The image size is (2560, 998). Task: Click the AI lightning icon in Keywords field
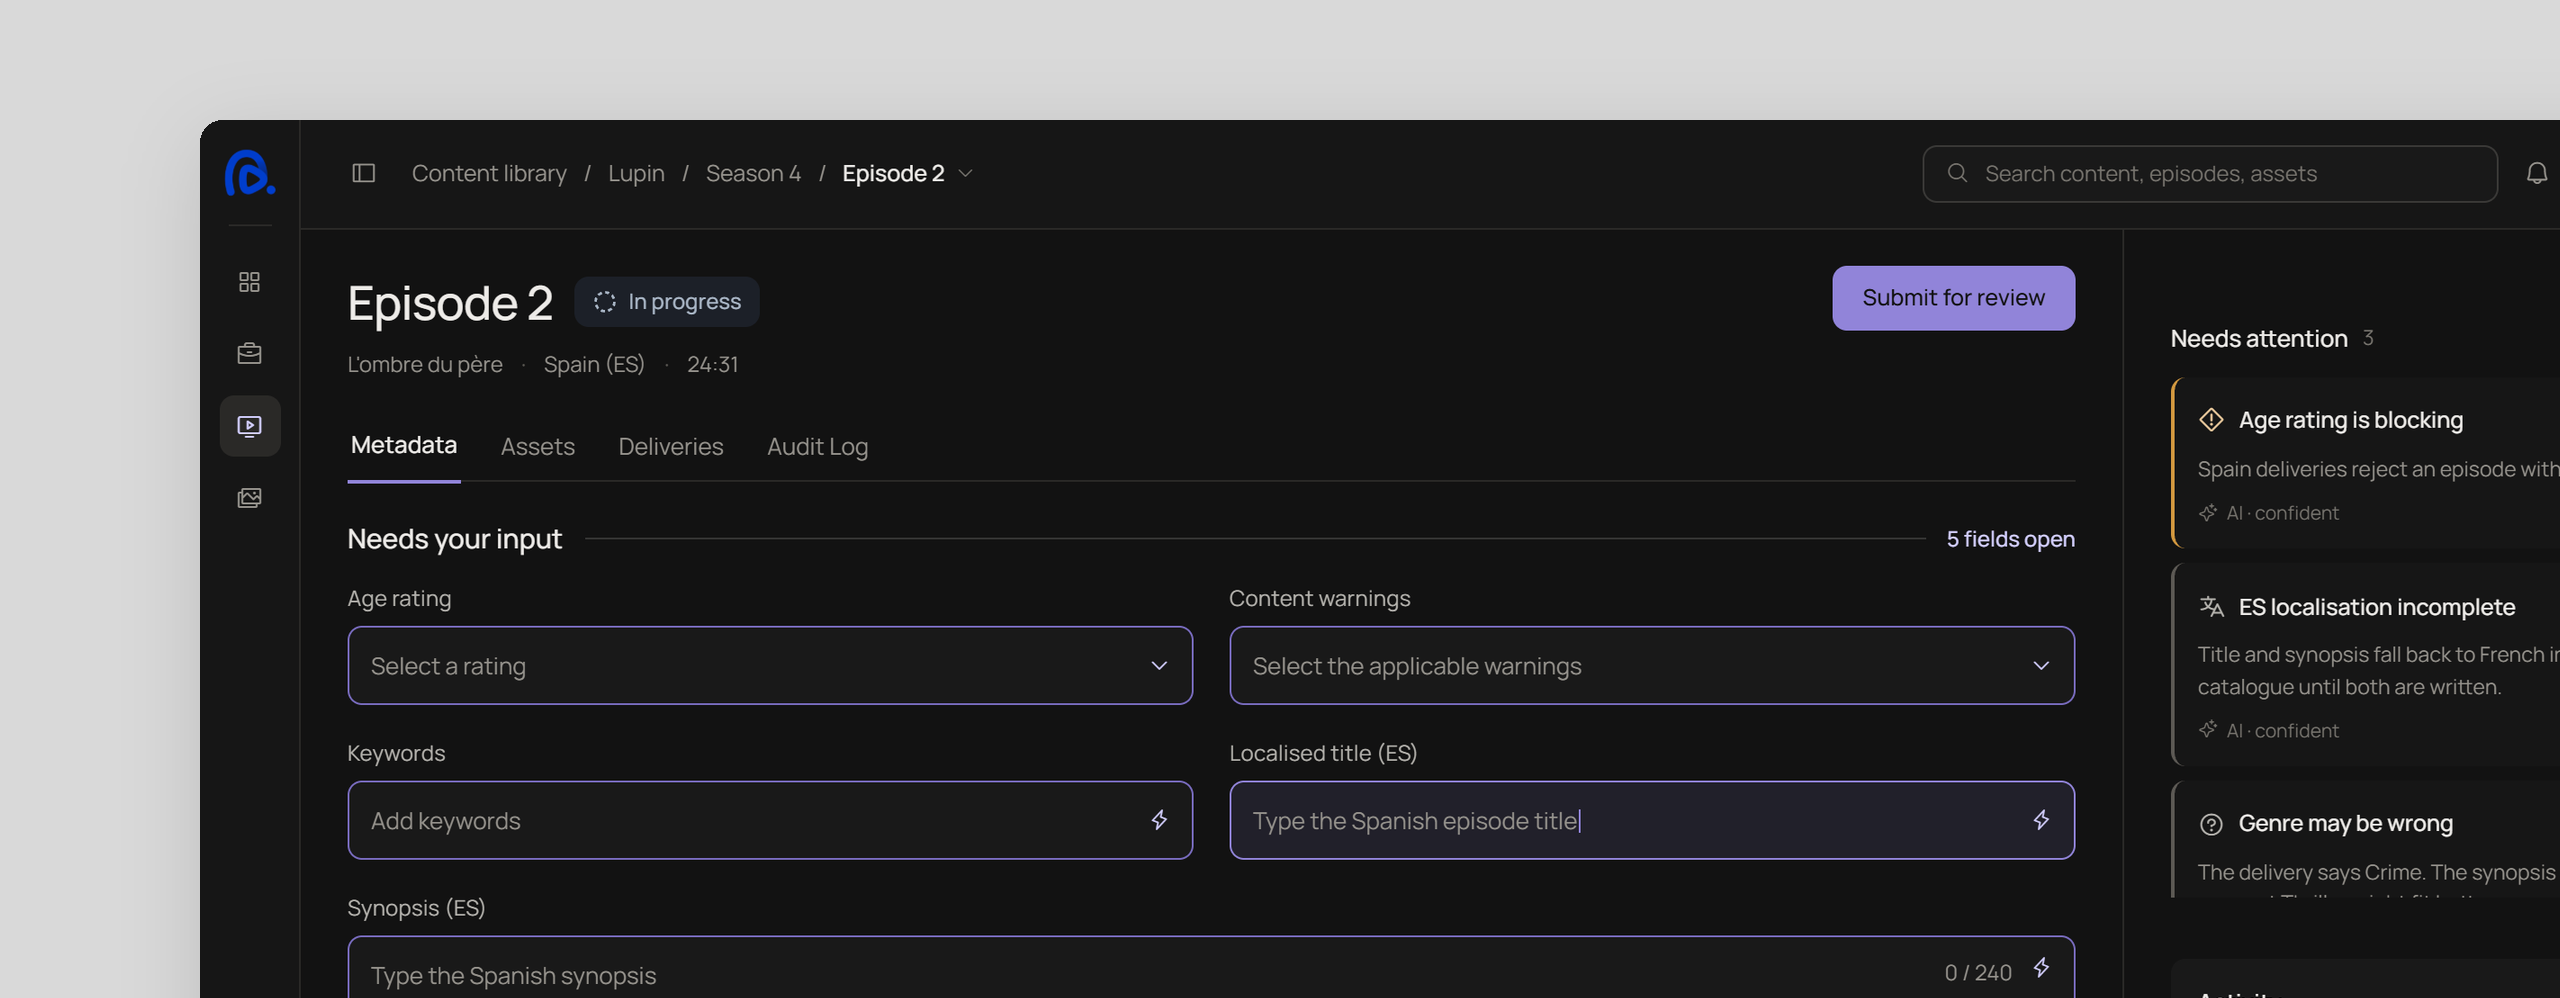(x=1159, y=820)
